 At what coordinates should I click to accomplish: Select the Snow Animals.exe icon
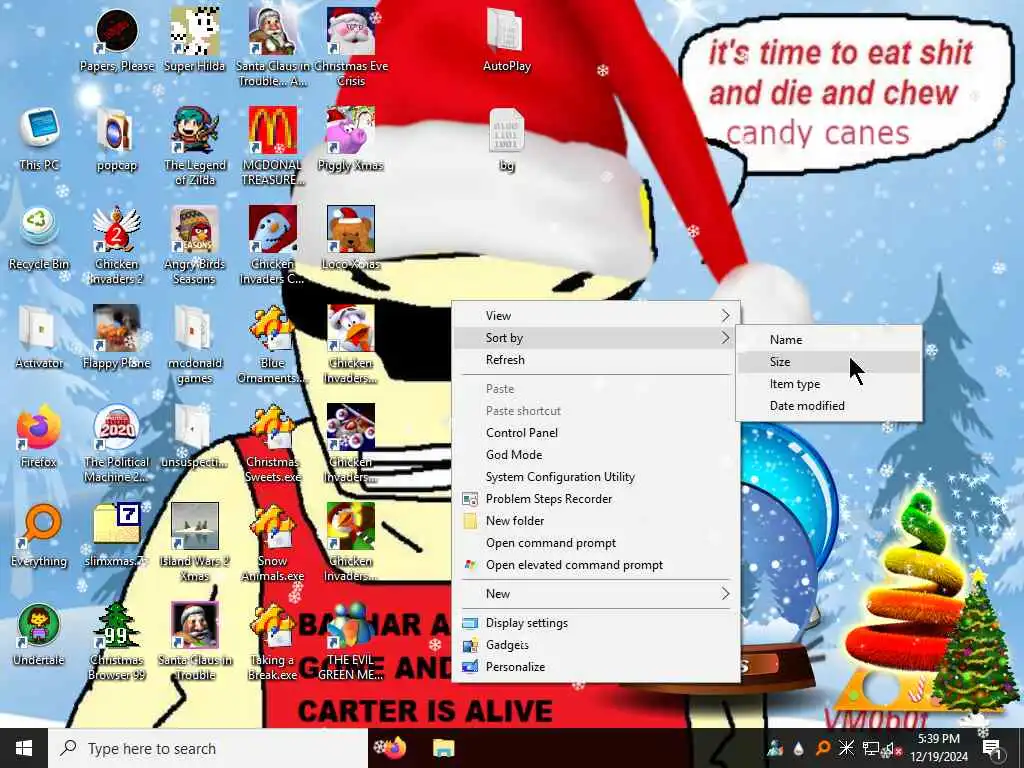pos(272,543)
